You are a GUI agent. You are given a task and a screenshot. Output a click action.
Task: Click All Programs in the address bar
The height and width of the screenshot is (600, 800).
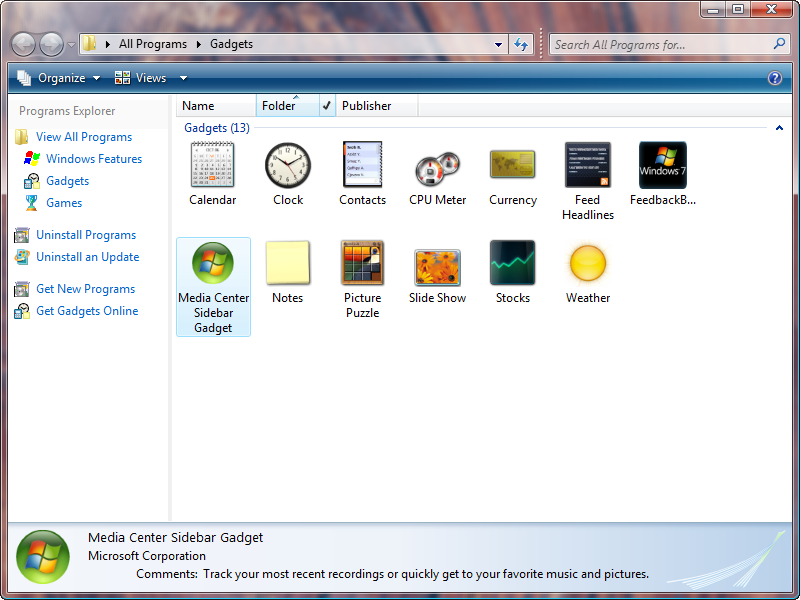coord(153,44)
